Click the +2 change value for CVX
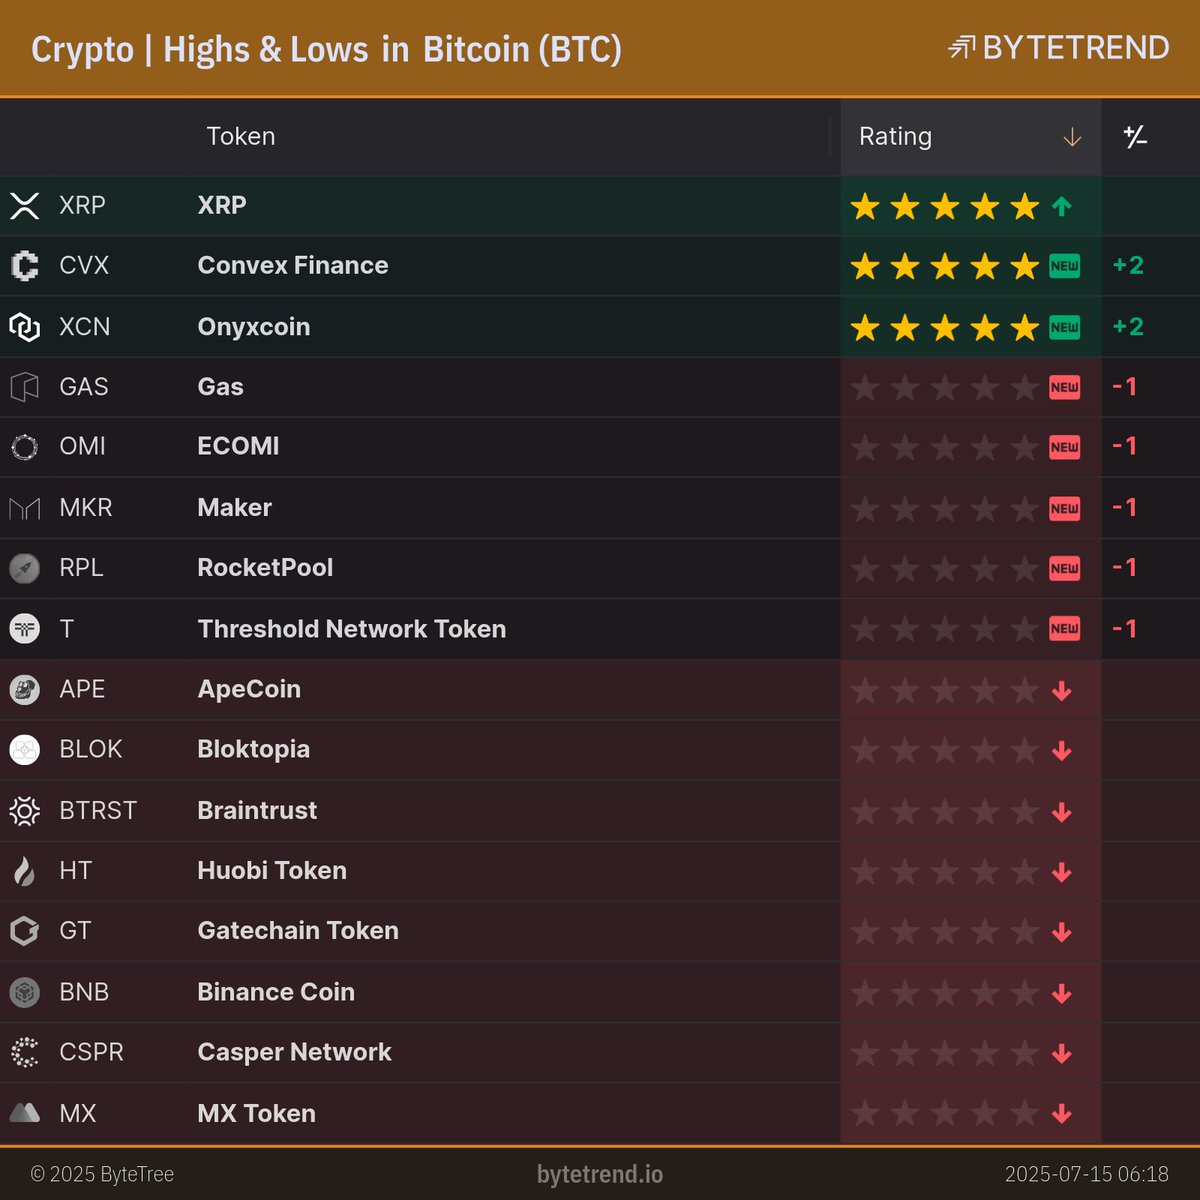The image size is (1200, 1200). pos(1128,266)
